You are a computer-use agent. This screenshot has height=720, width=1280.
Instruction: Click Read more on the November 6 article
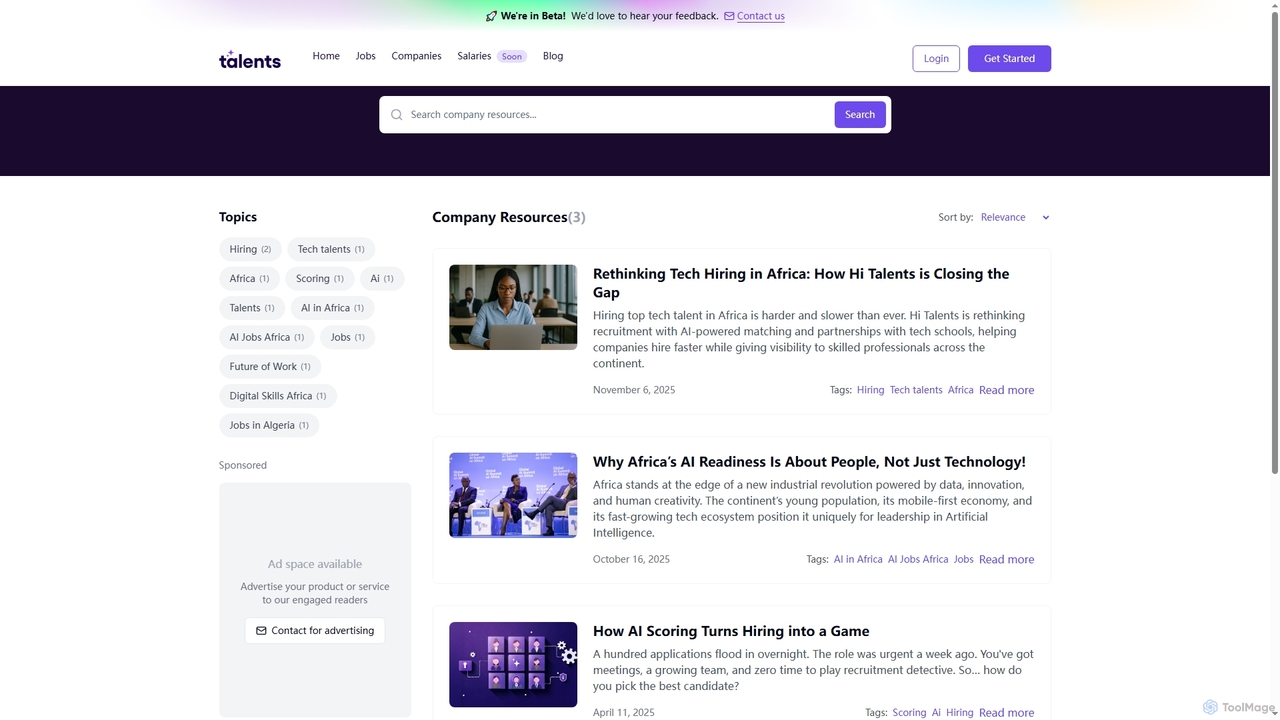(1006, 390)
